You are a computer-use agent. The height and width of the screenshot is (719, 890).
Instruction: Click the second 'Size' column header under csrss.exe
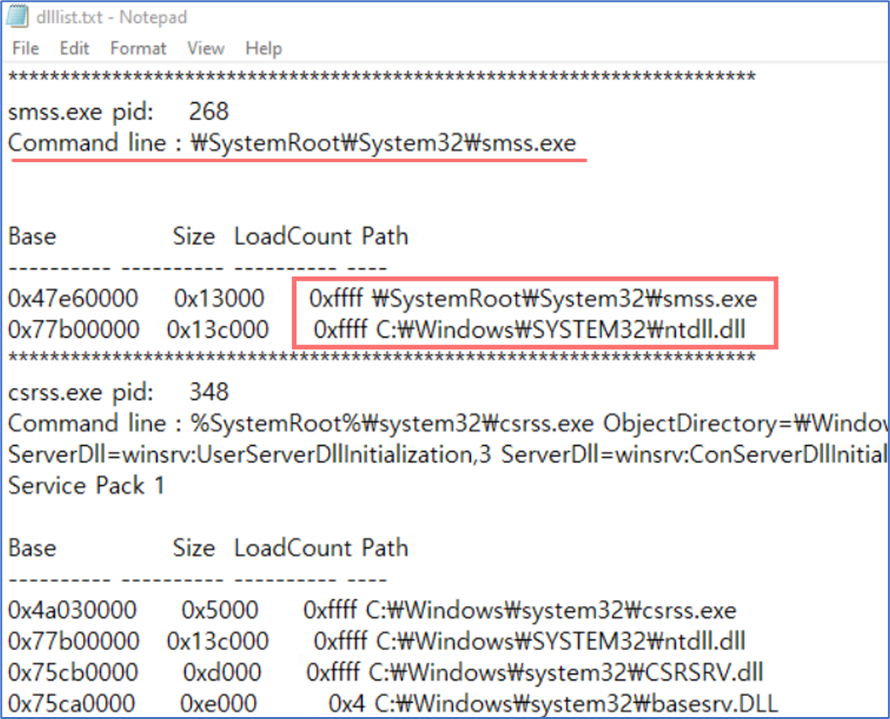[x=194, y=548]
